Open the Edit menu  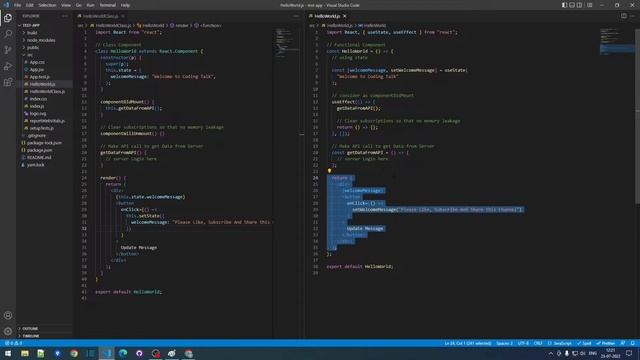[30, 5]
